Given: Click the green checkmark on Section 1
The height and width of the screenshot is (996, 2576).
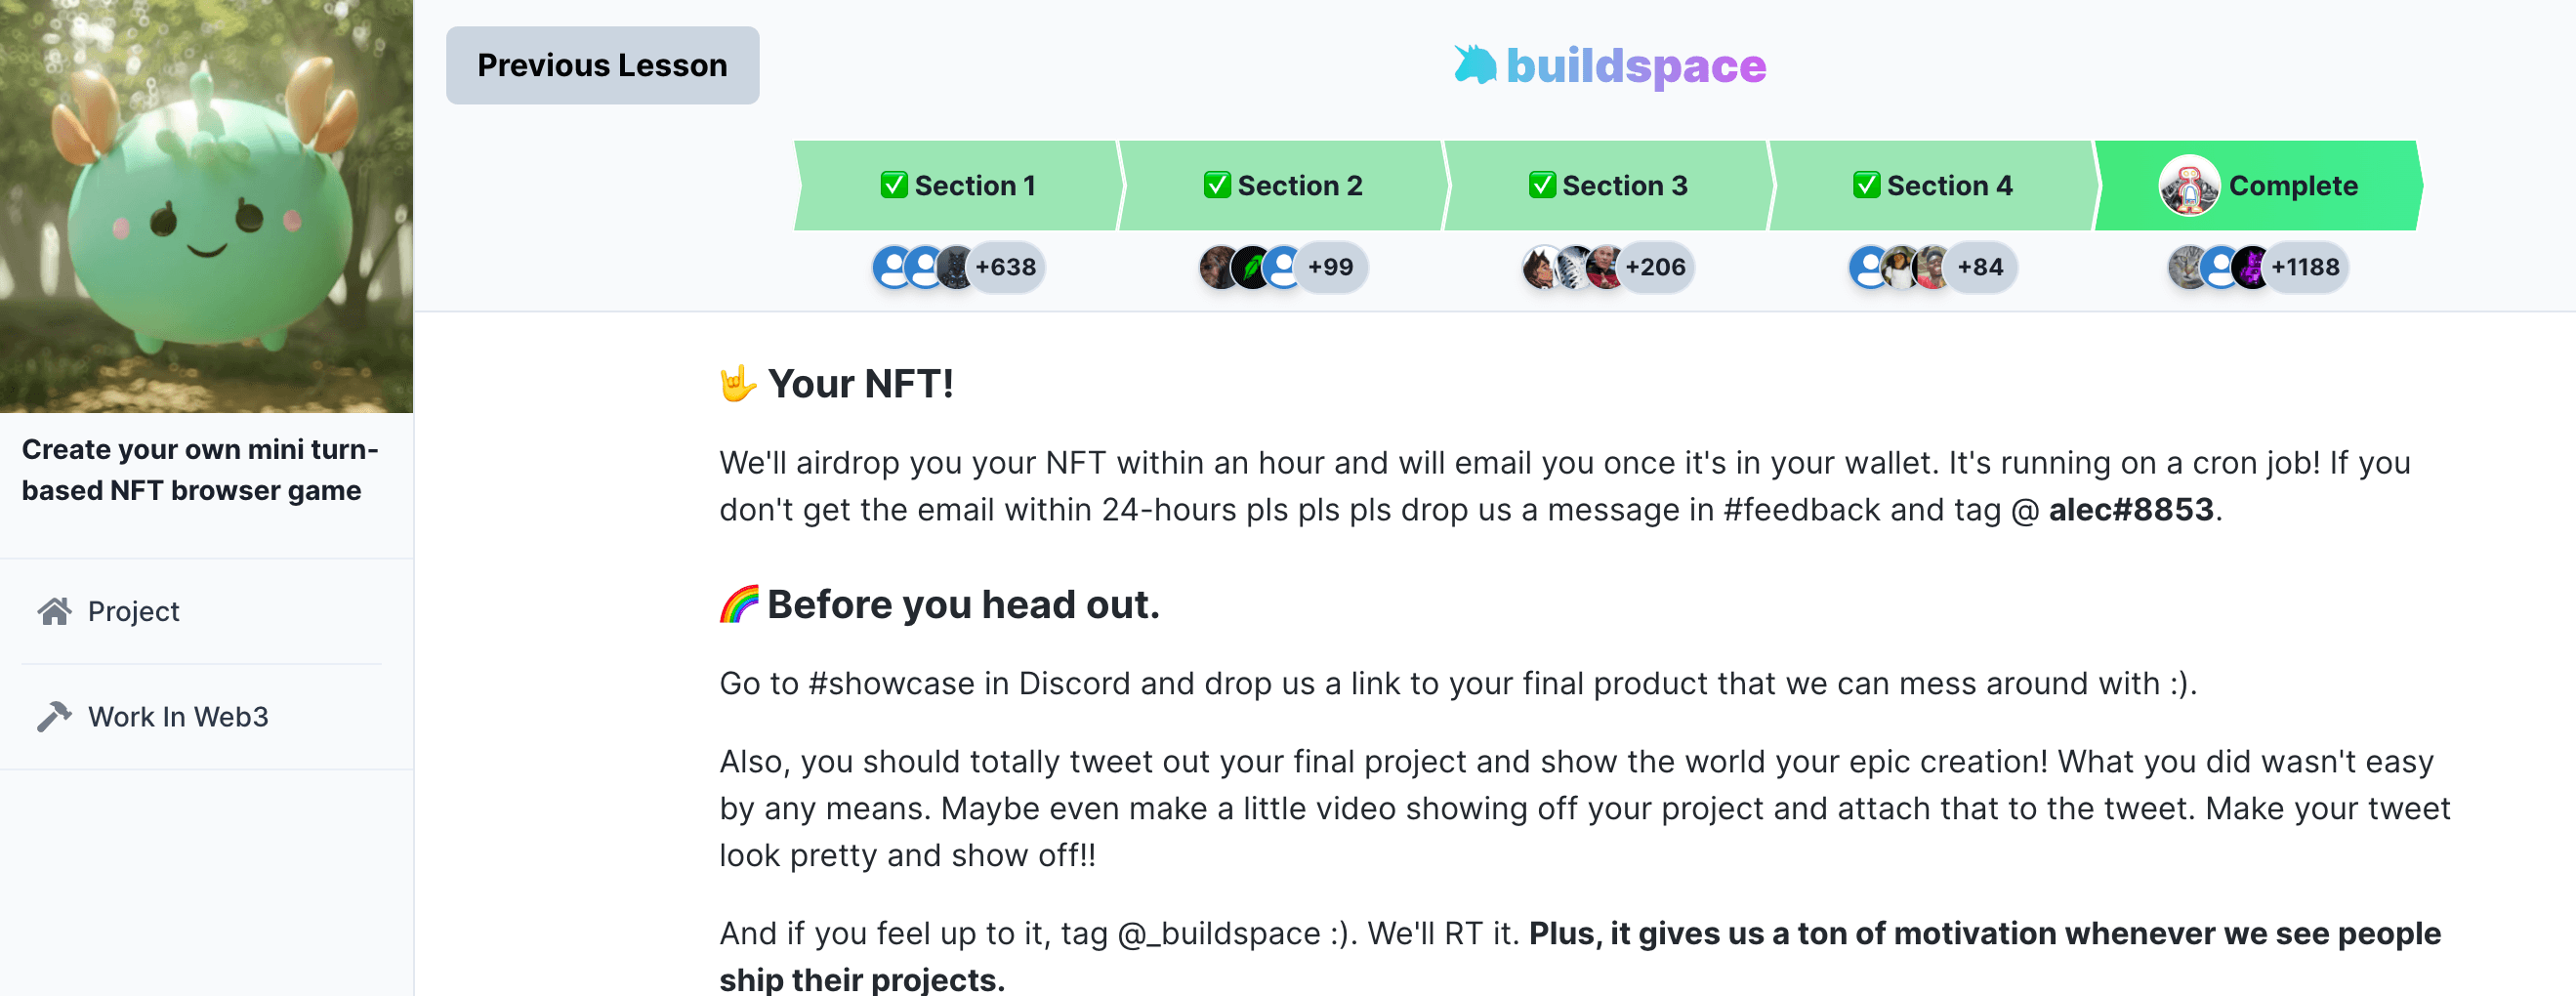Looking at the screenshot, I should point(893,186).
